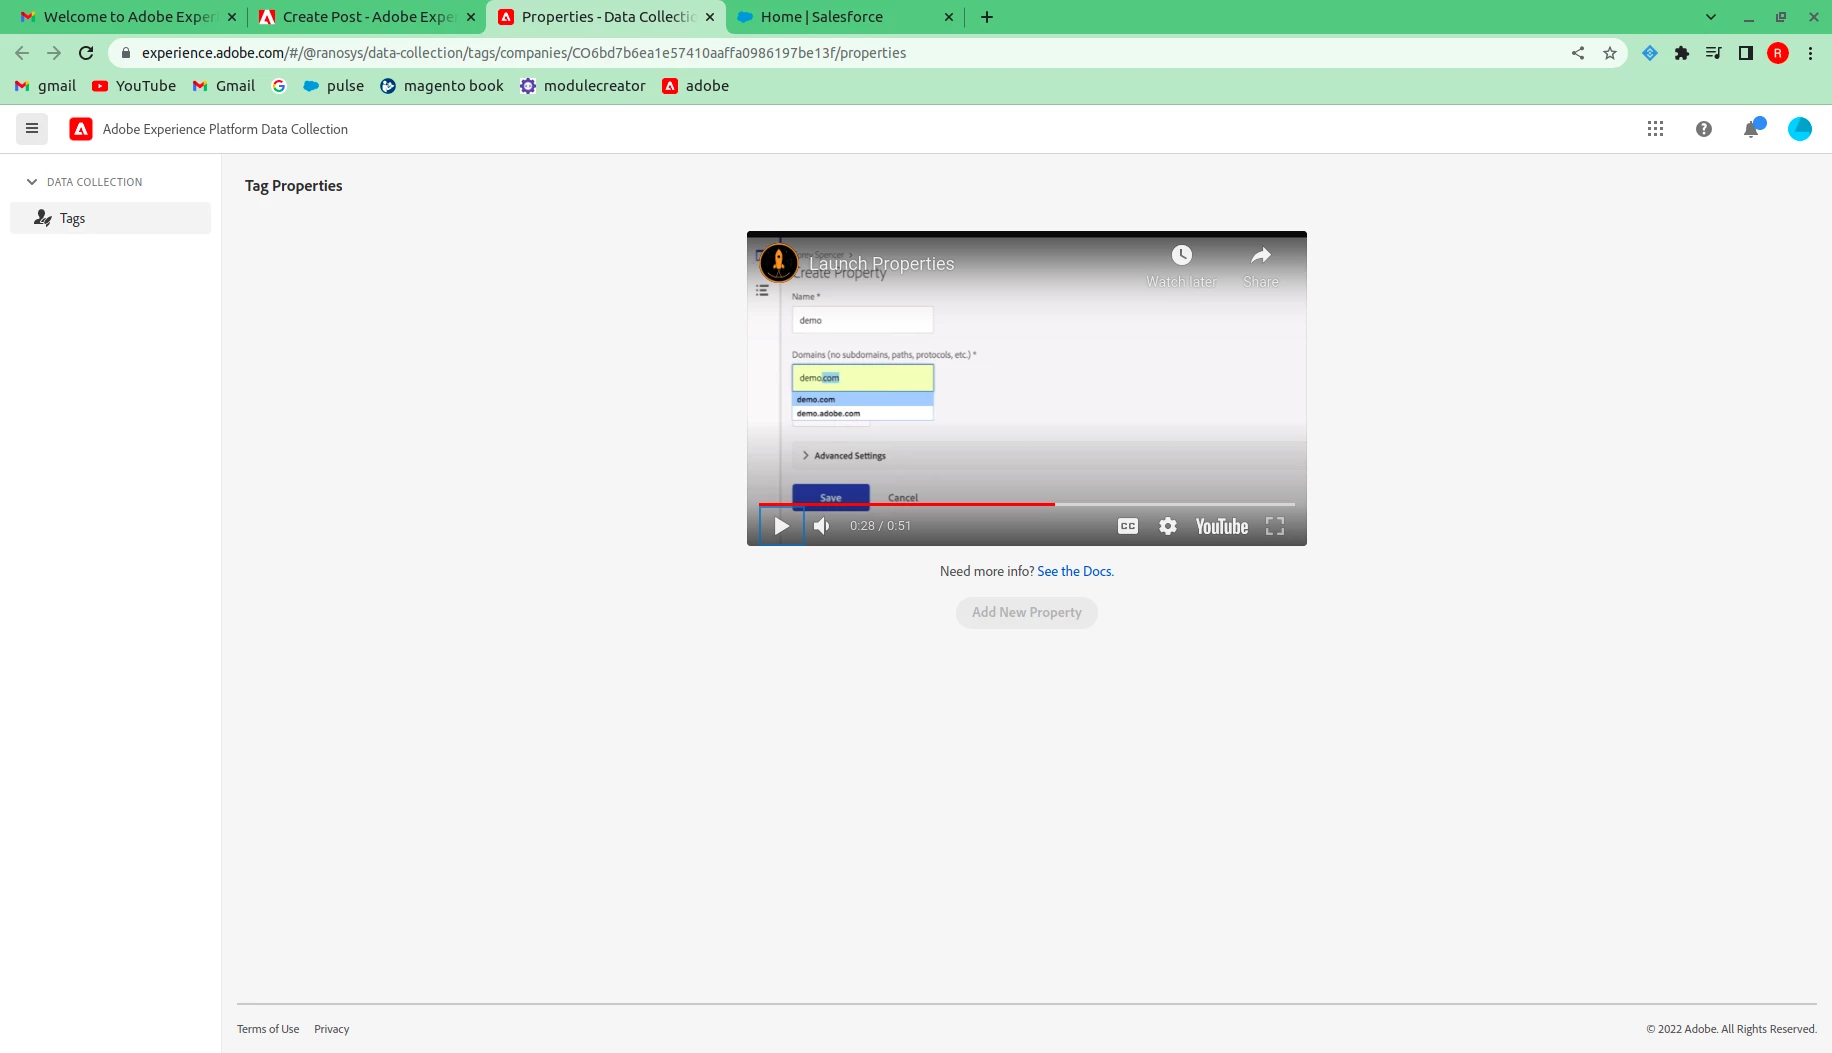This screenshot has height=1053, width=1832.
Task: Open the hamburger navigation menu
Action: click(32, 129)
